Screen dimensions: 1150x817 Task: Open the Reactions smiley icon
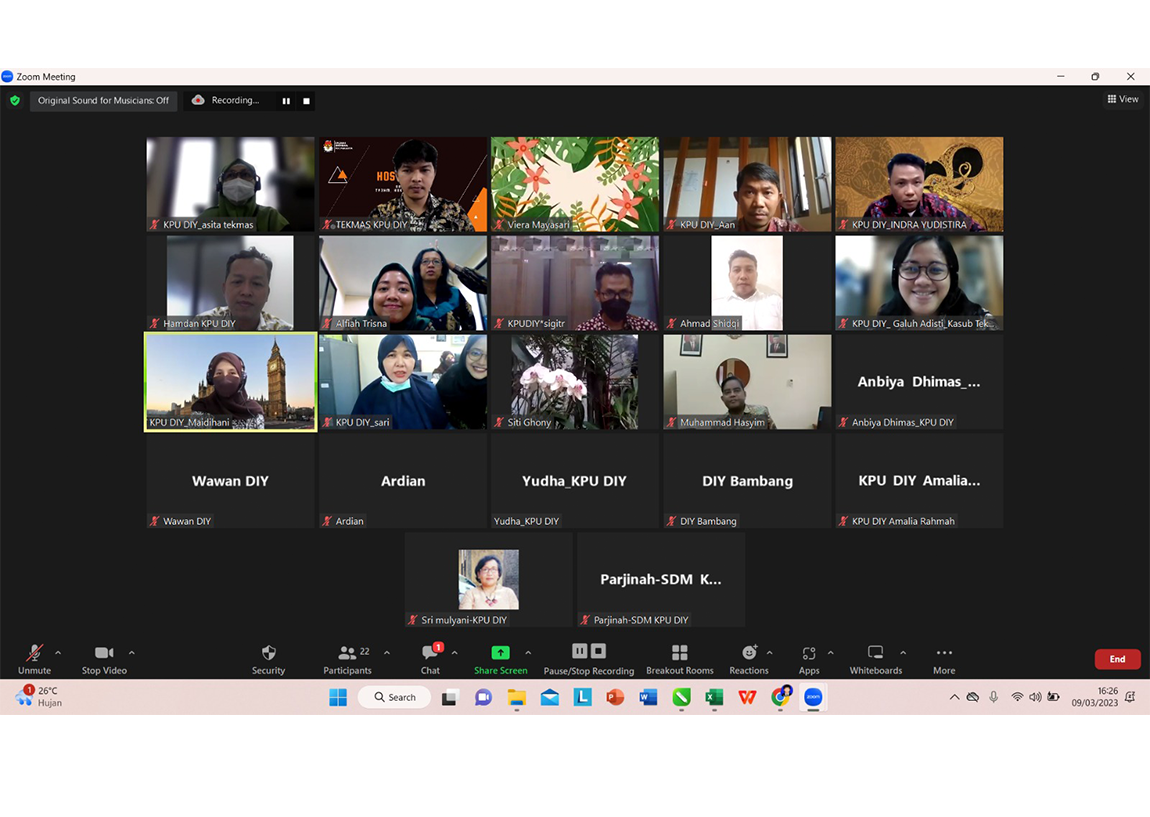pos(748,653)
